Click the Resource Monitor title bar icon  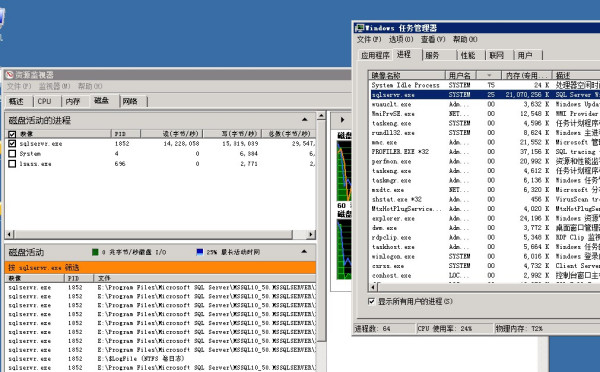click(x=10, y=75)
